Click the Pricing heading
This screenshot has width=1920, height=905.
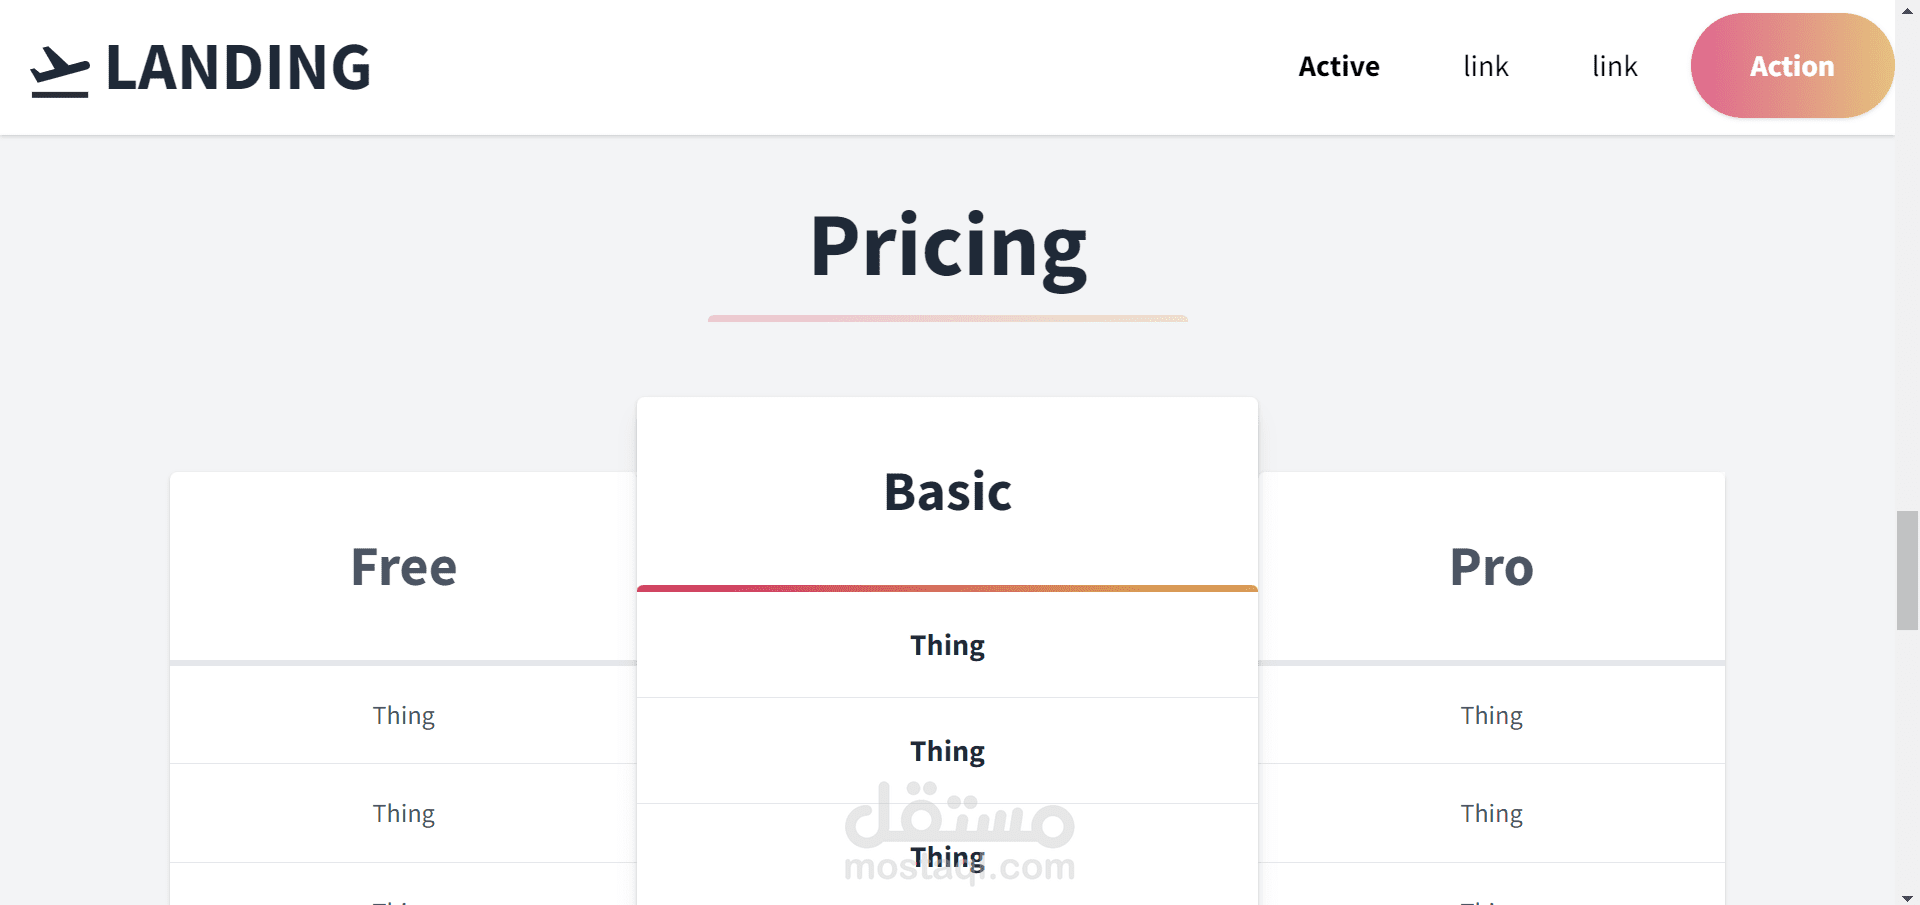[947, 247]
